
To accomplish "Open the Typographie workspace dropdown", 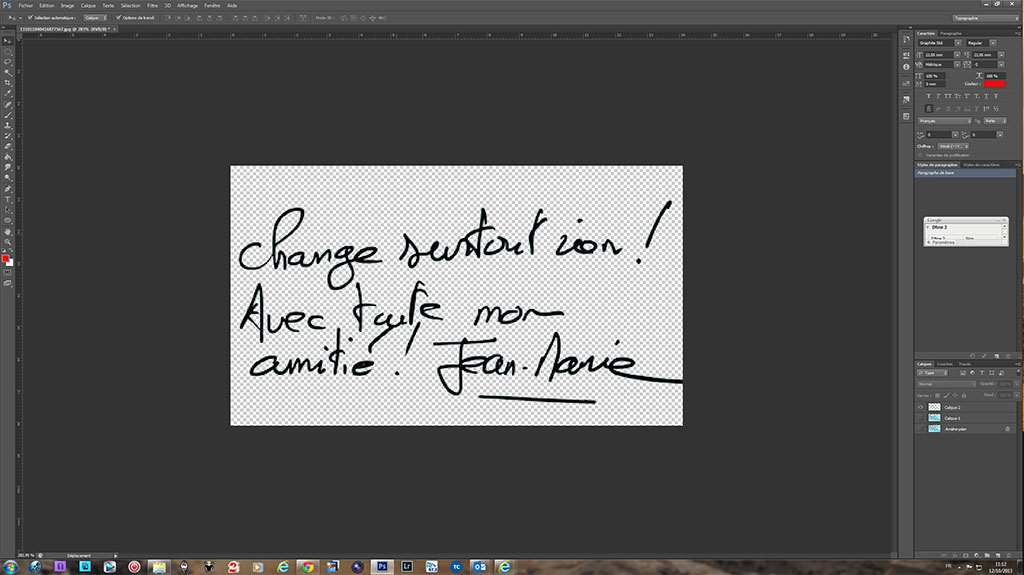I will [985, 18].
